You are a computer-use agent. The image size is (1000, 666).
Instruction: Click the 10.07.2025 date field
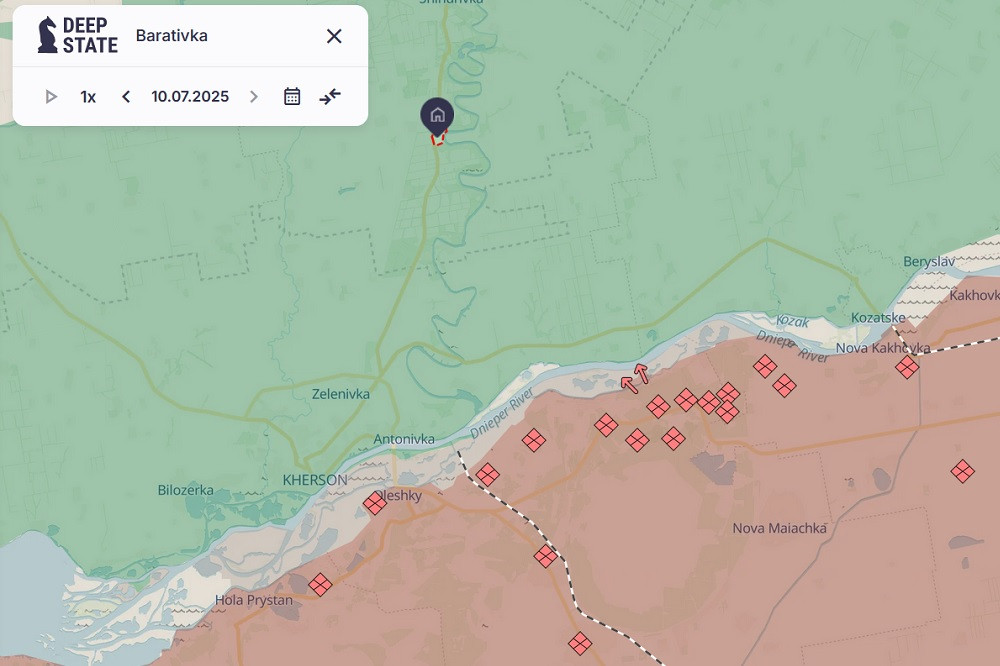pyautogui.click(x=190, y=97)
